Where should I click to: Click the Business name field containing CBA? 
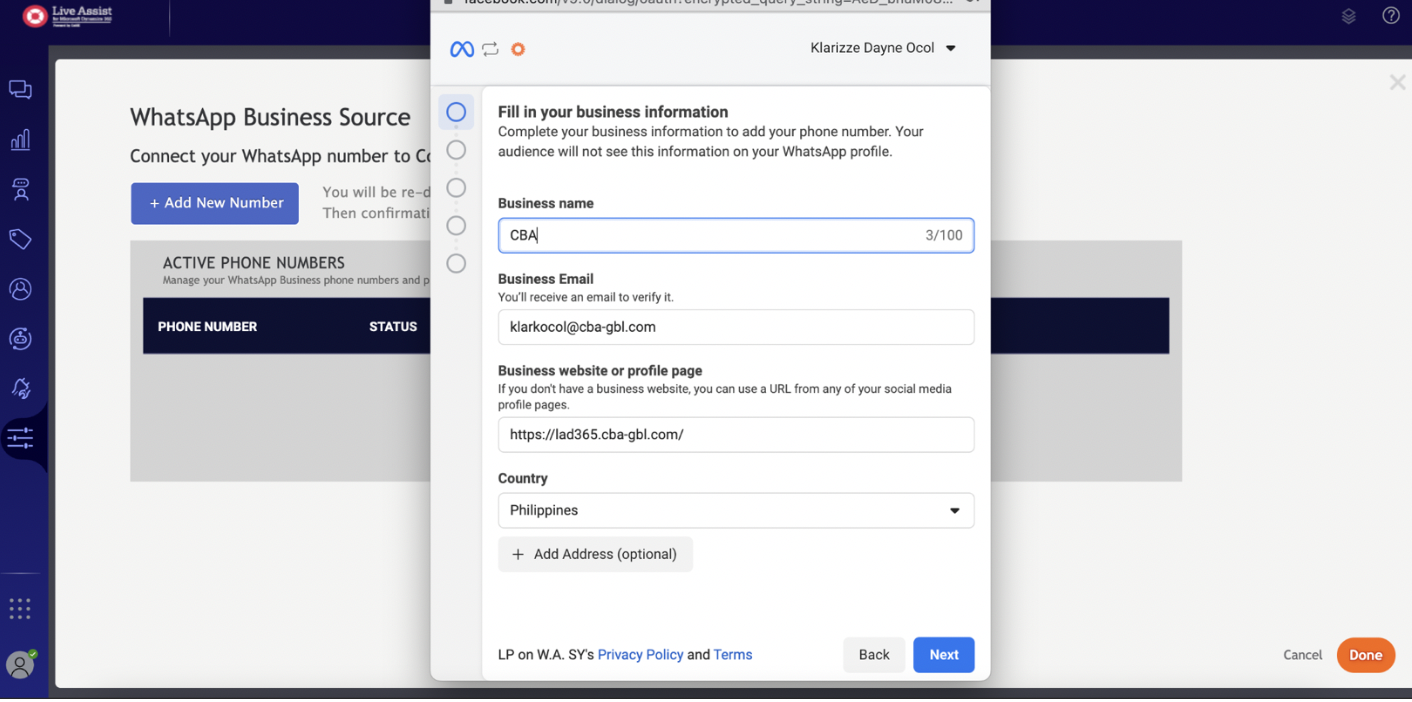(736, 236)
